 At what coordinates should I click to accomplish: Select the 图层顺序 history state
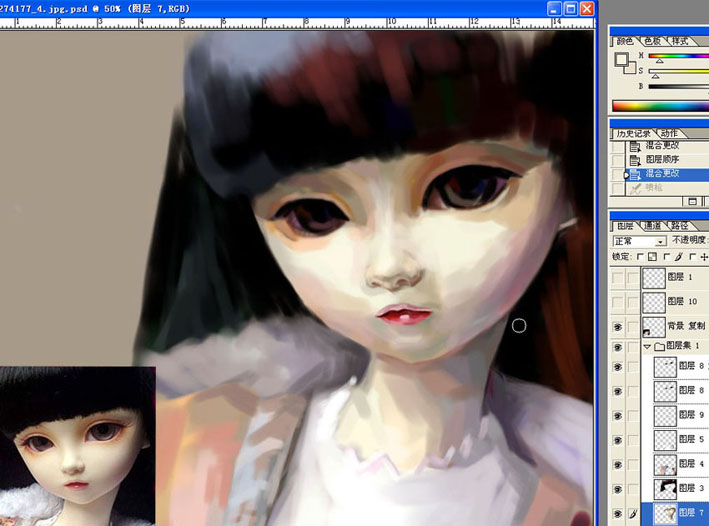661,159
